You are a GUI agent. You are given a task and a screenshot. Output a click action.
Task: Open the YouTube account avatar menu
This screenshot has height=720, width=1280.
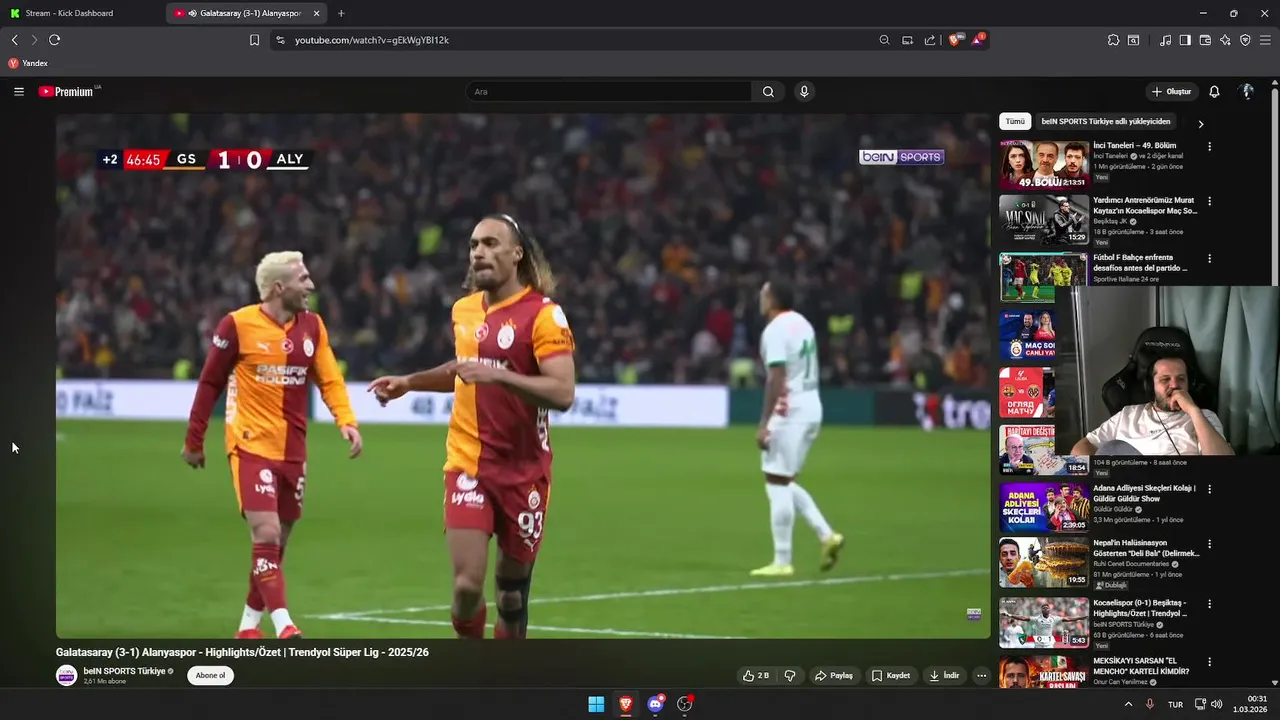[1247, 92]
